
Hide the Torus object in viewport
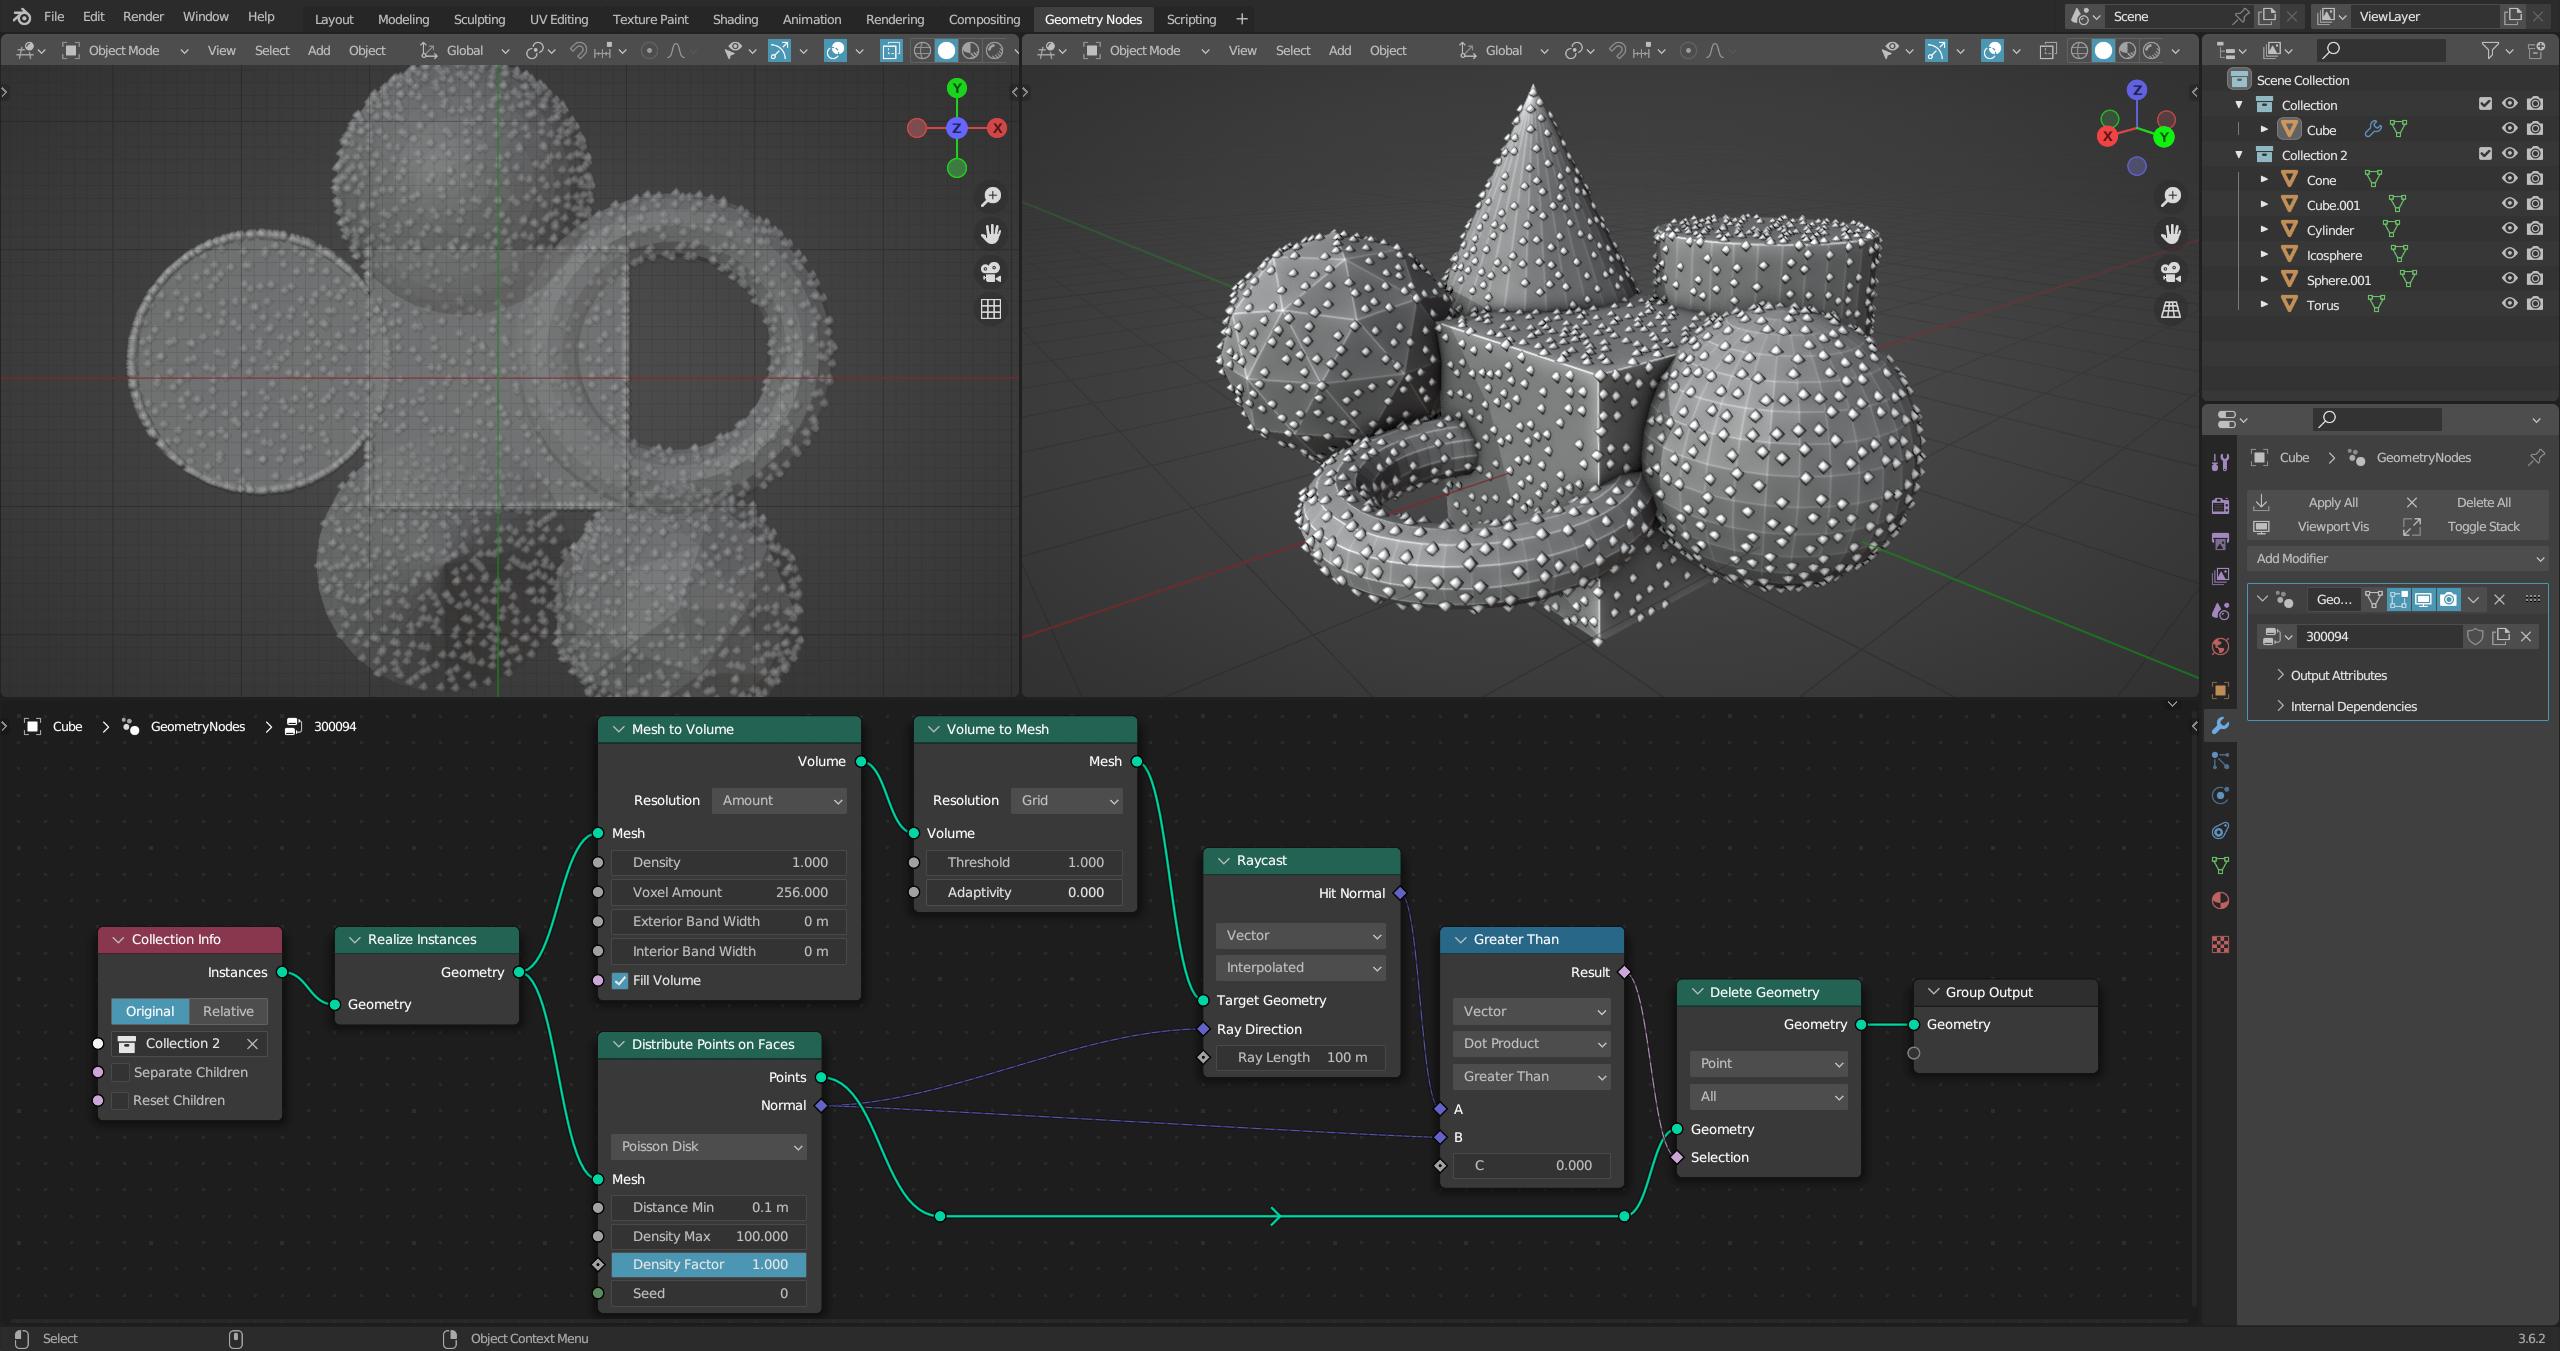[2509, 305]
